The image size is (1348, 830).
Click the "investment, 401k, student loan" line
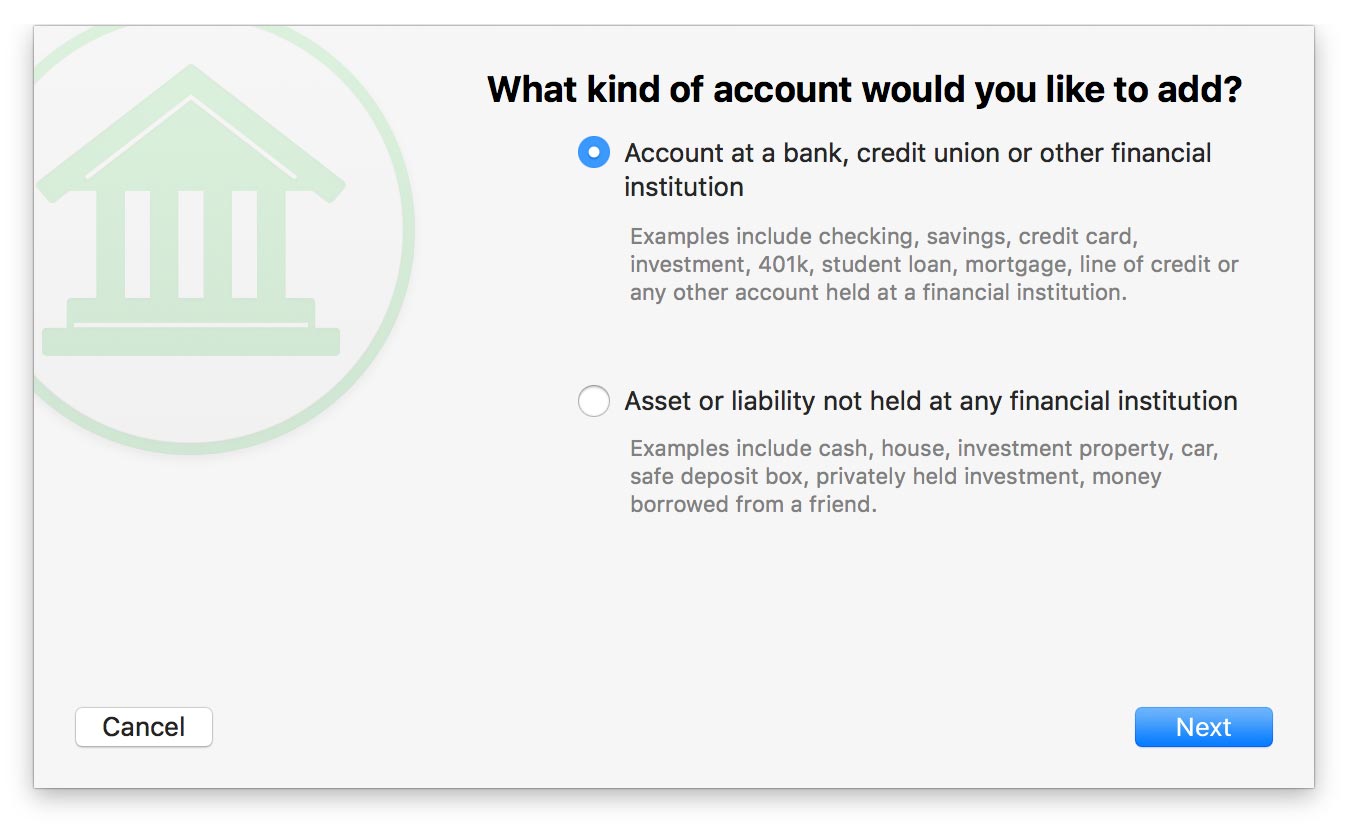(x=934, y=265)
